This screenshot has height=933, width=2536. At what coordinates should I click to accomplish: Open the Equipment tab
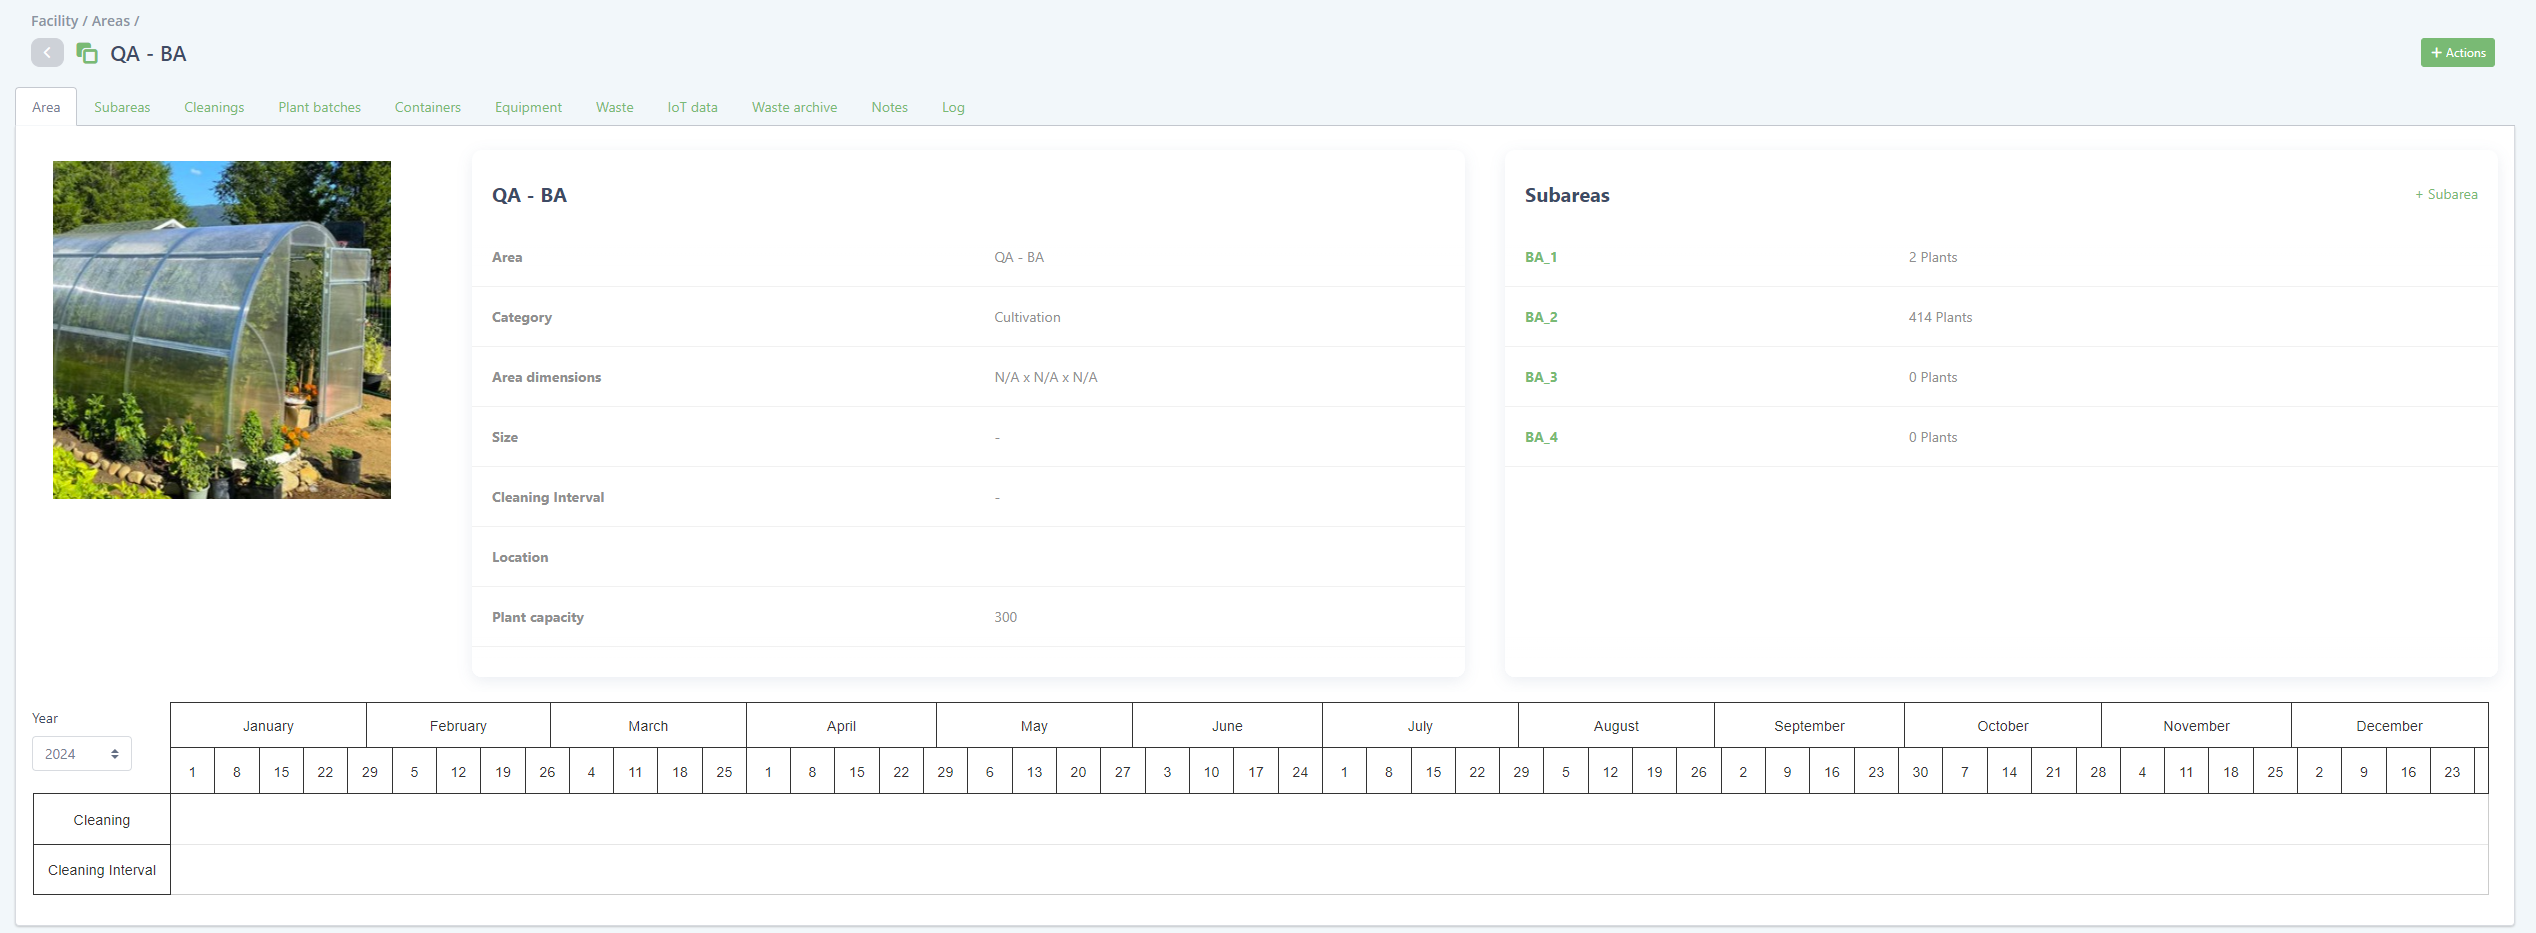coord(528,107)
